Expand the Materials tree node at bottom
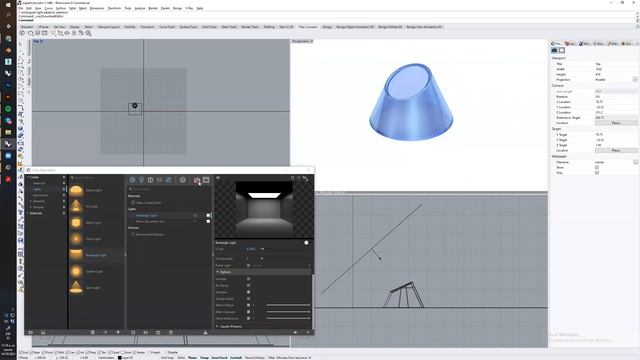Screen dimensions: 640x360 pos(28,213)
